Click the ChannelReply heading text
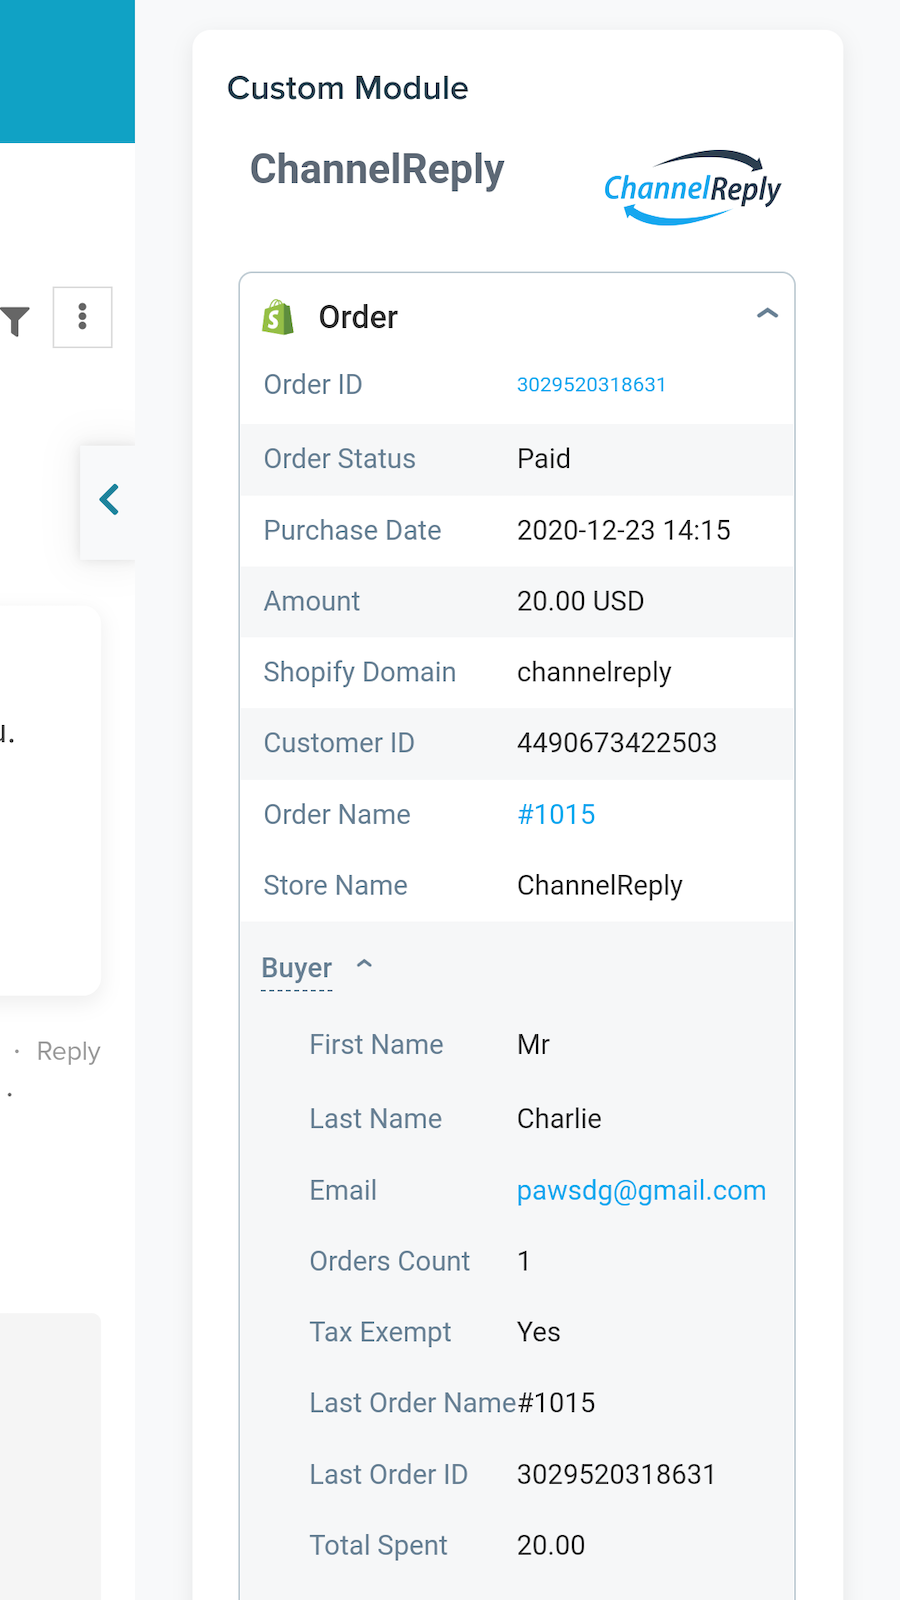This screenshot has width=900, height=1600. coord(377,169)
